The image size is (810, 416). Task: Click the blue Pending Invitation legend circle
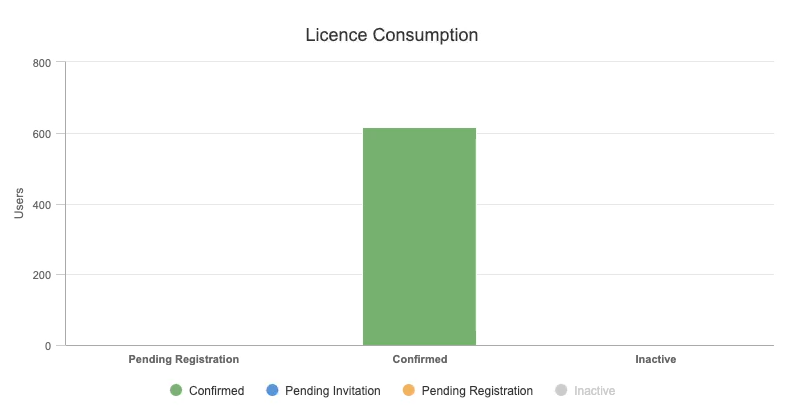[x=272, y=390]
